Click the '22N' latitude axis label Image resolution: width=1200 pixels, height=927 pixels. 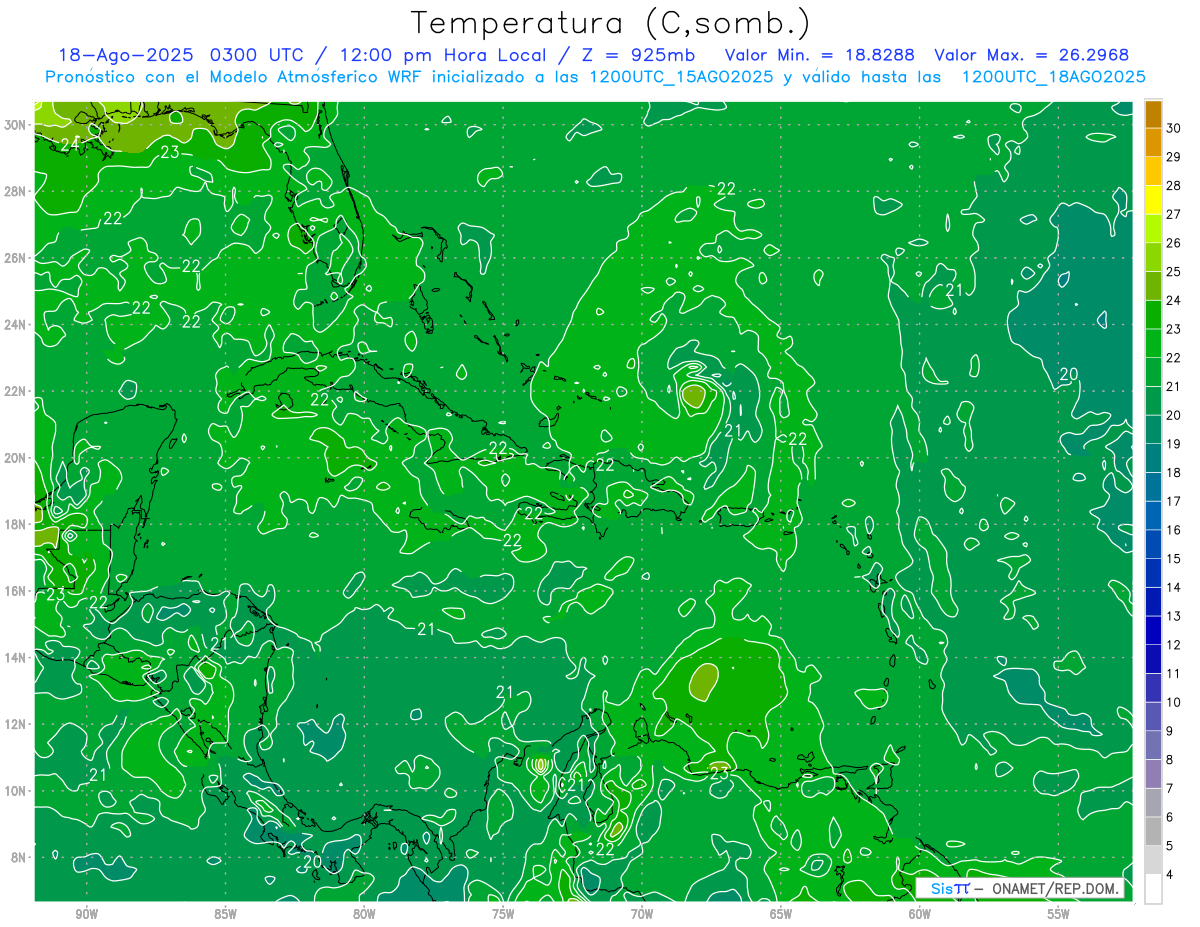[x=16, y=391]
